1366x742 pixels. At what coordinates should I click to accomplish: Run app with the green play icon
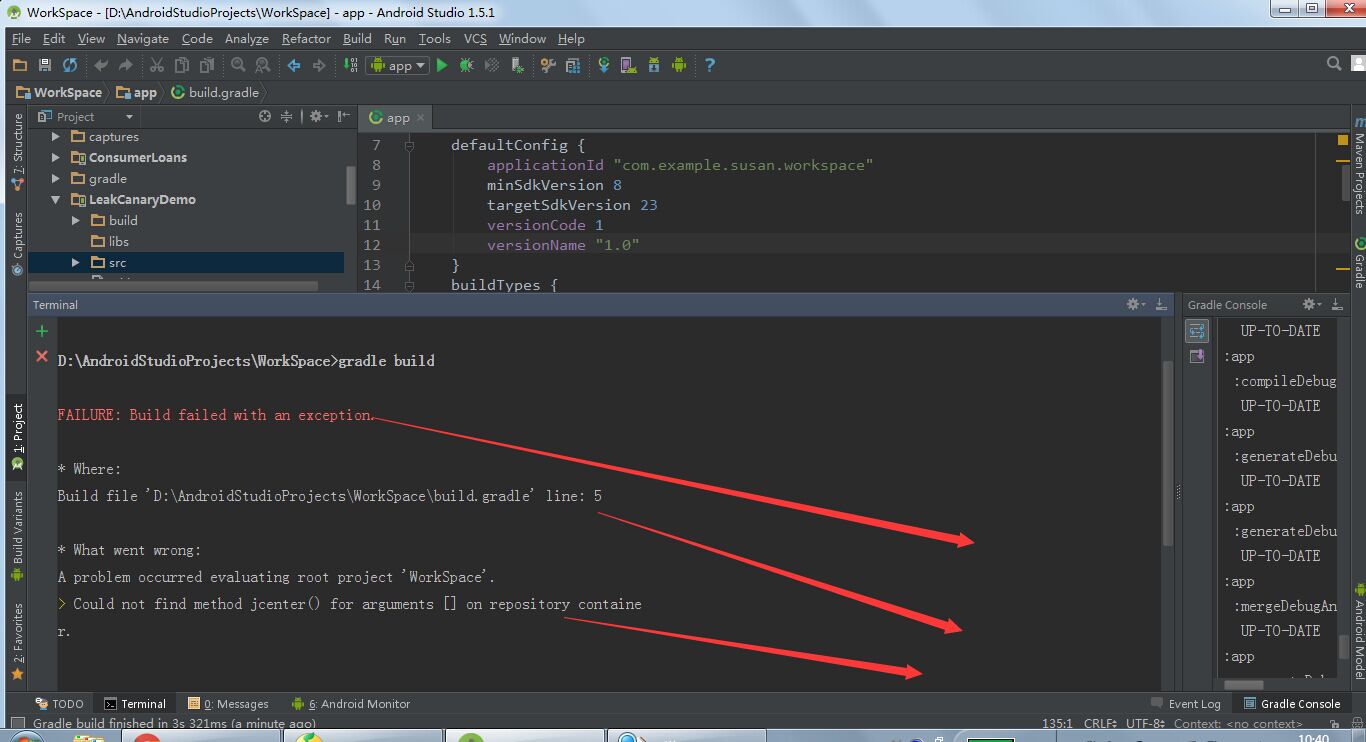(442, 65)
